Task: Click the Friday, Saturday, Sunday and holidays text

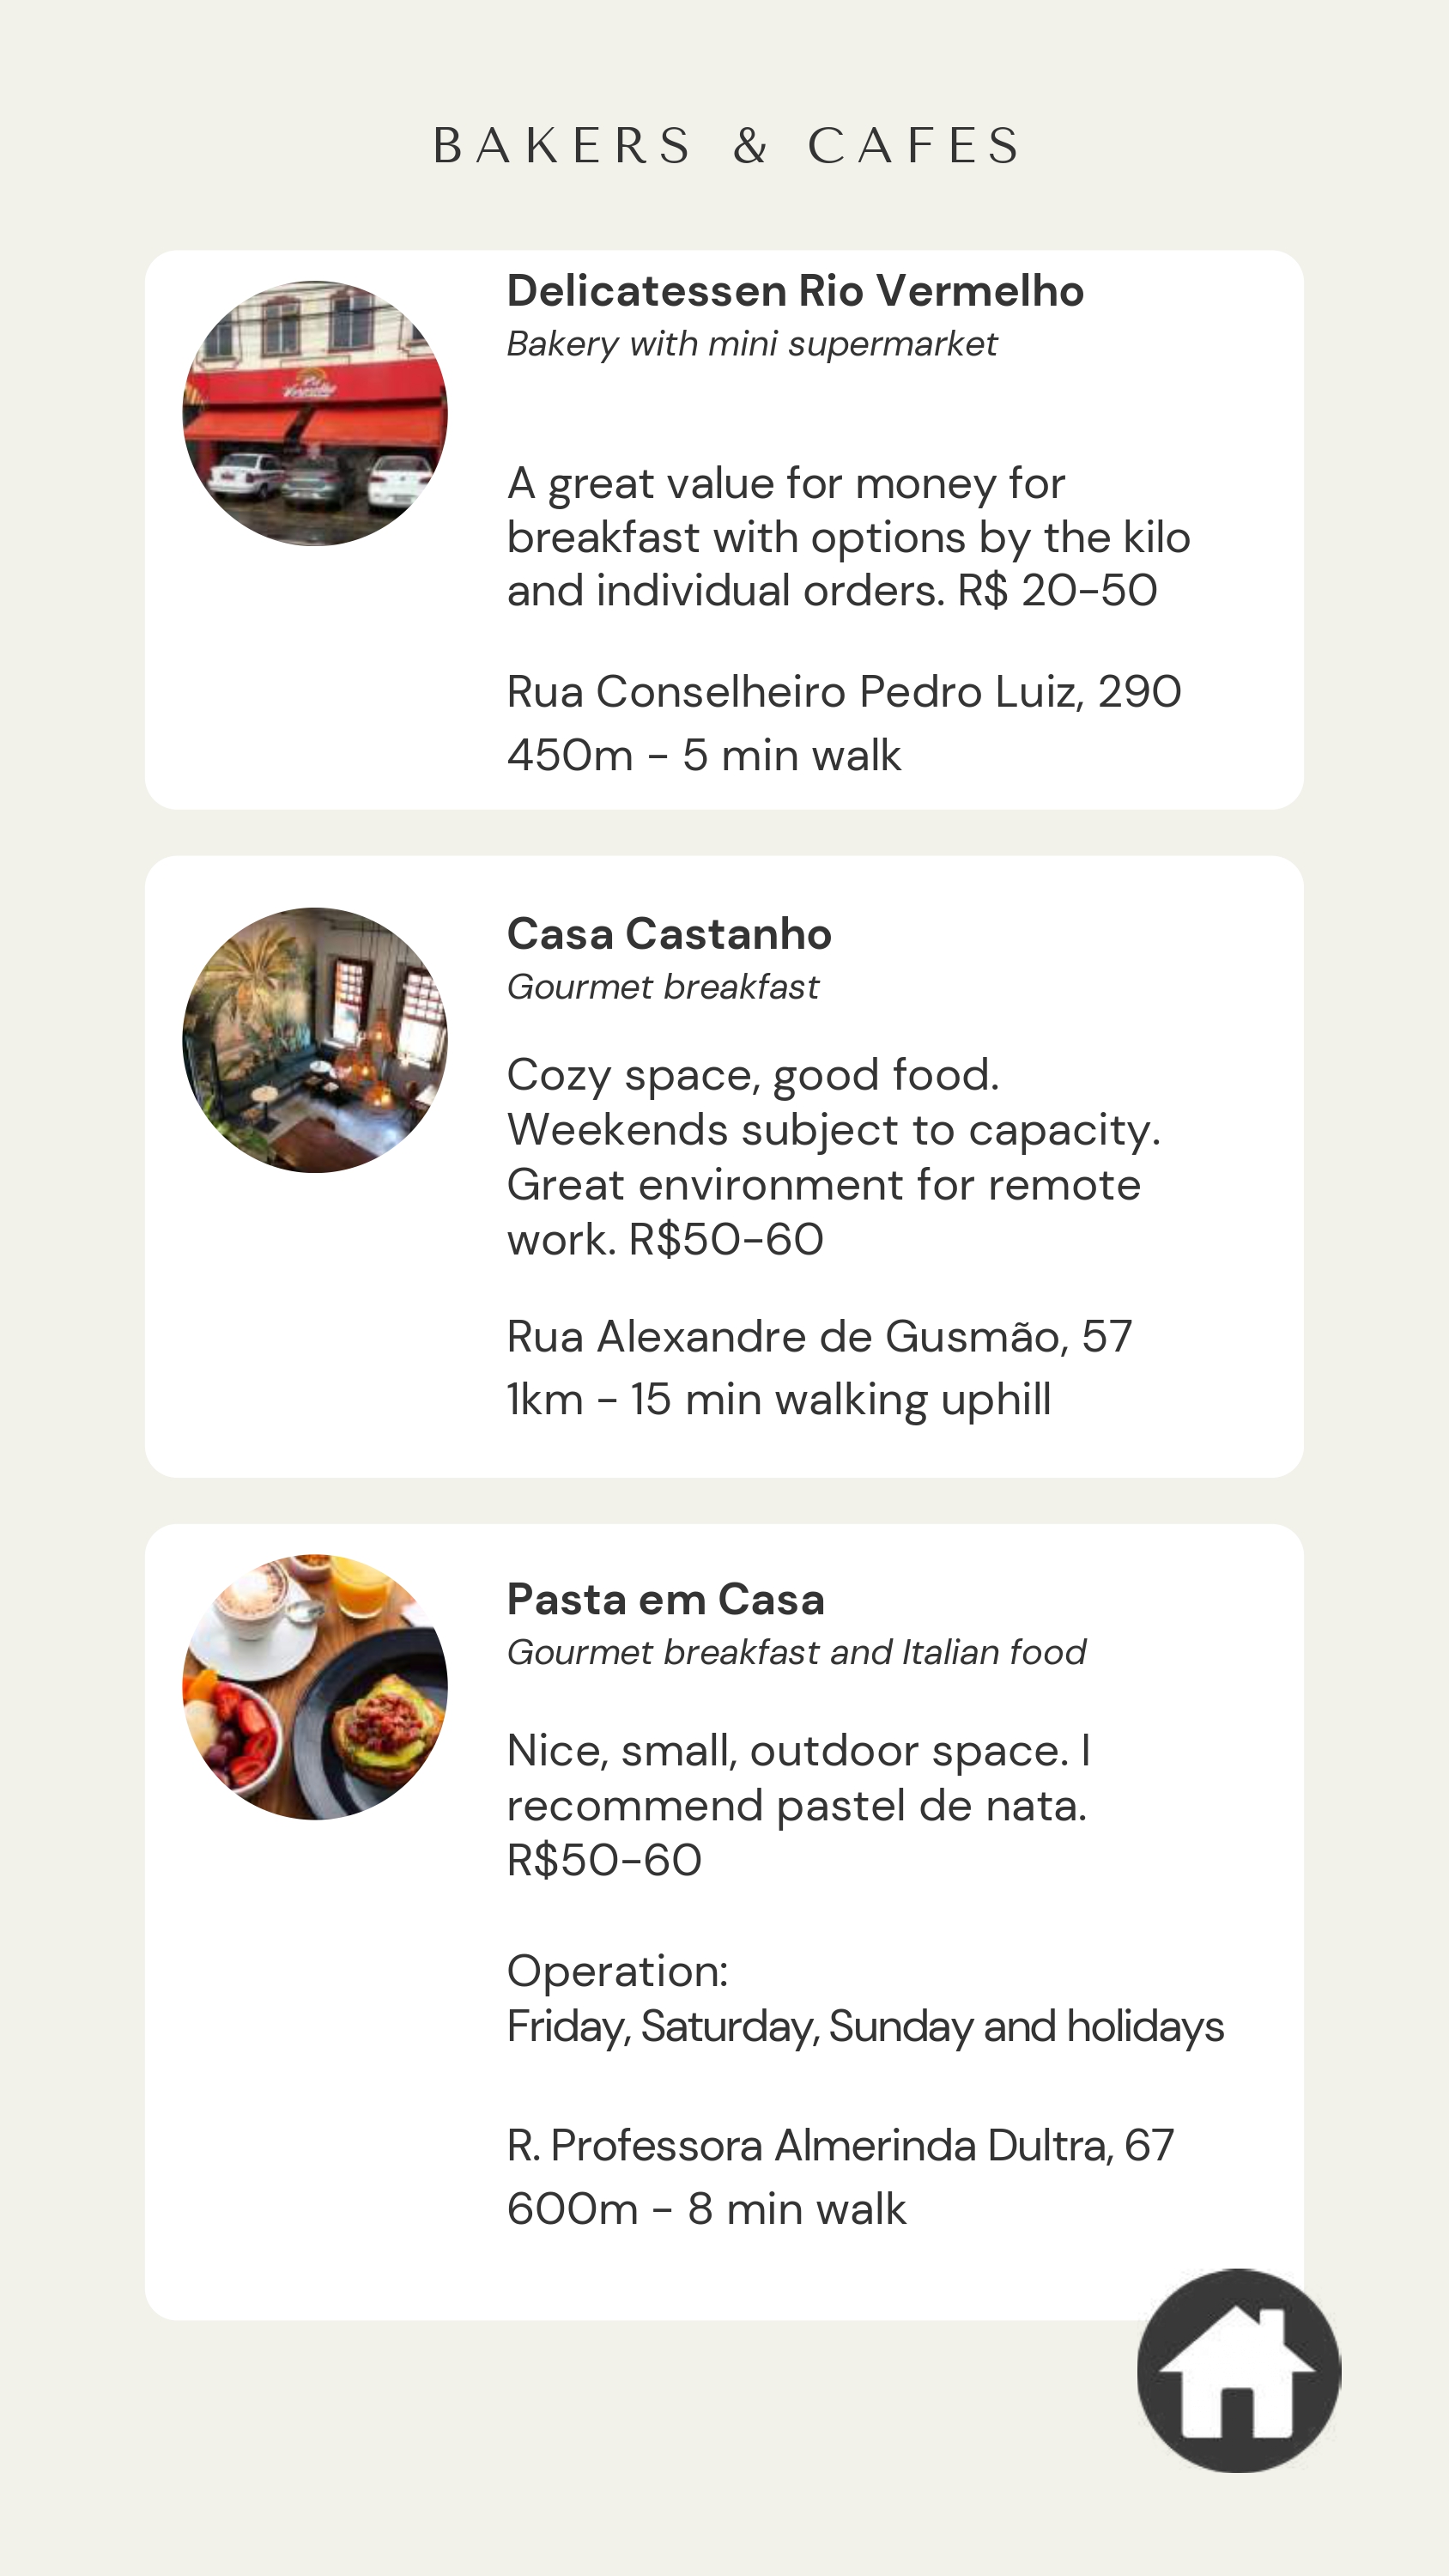Action: [865, 2026]
